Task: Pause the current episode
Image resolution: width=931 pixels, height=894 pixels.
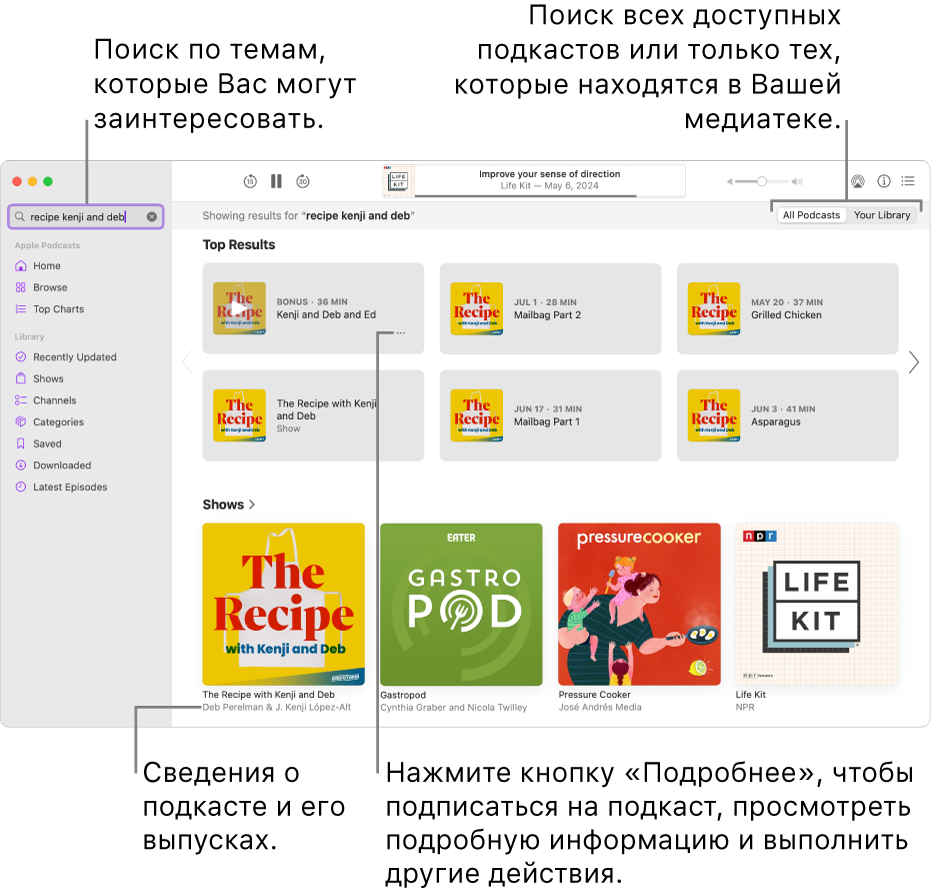Action: pyautogui.click(x=276, y=181)
